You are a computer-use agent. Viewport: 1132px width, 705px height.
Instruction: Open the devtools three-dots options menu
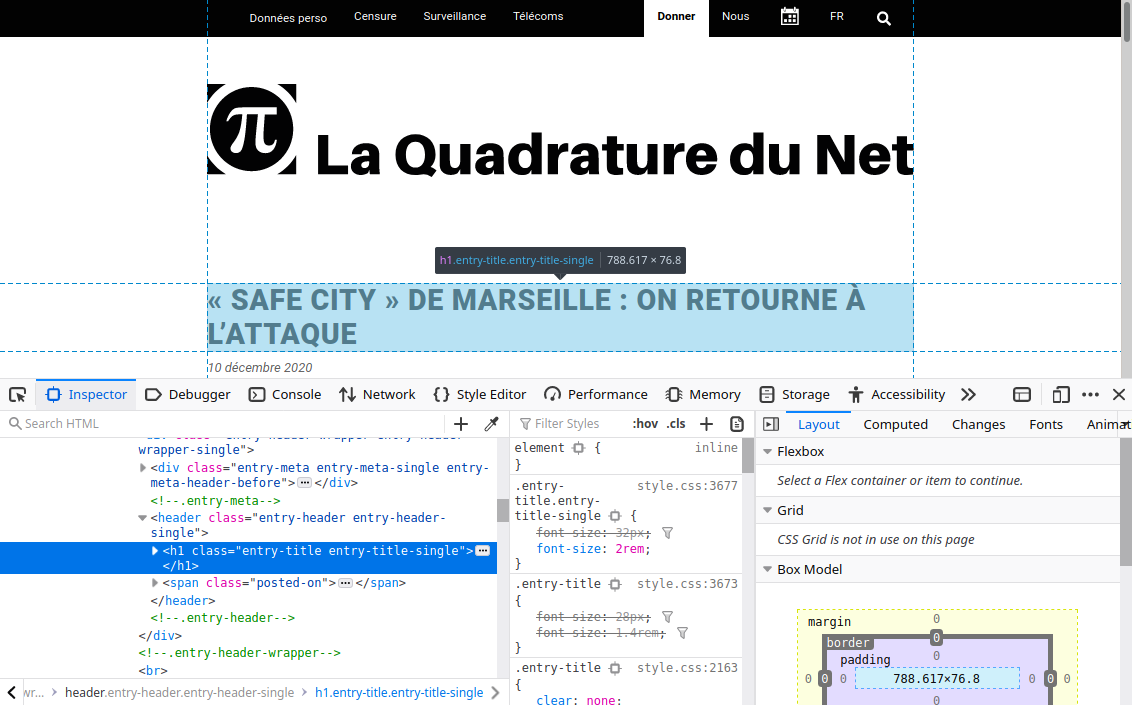click(x=1090, y=395)
